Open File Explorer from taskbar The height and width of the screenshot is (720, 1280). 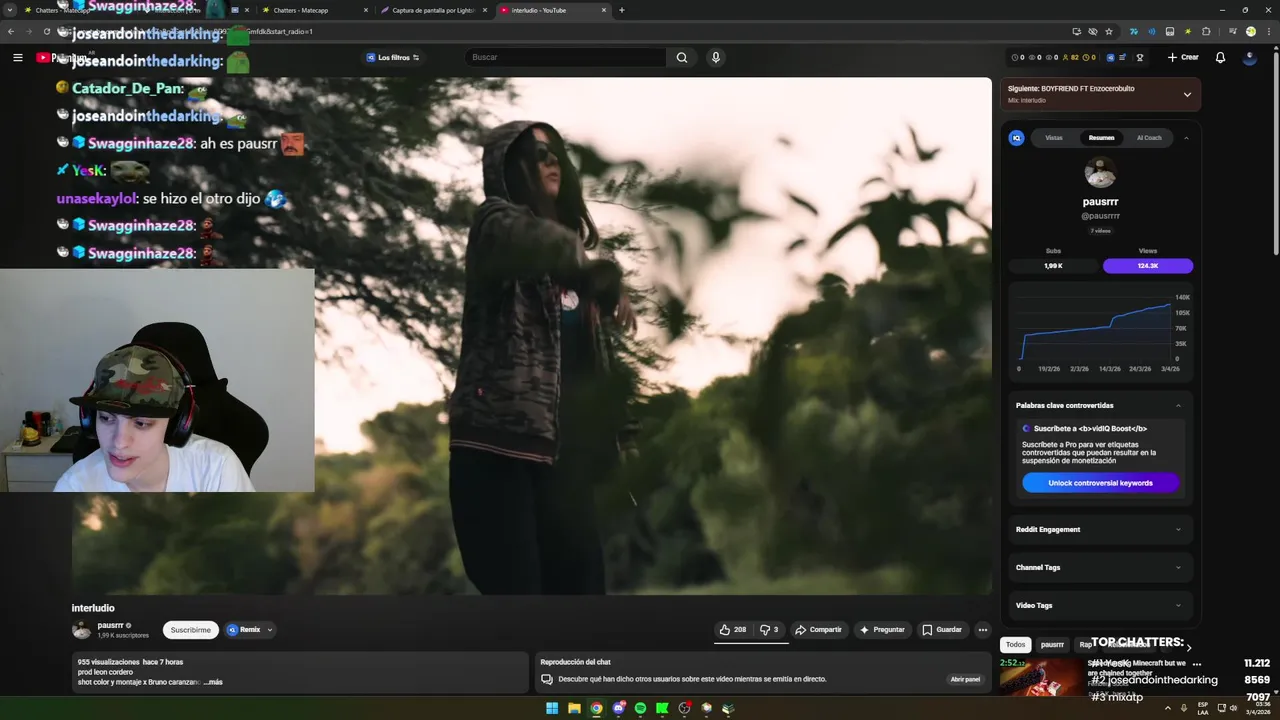pyautogui.click(x=574, y=708)
